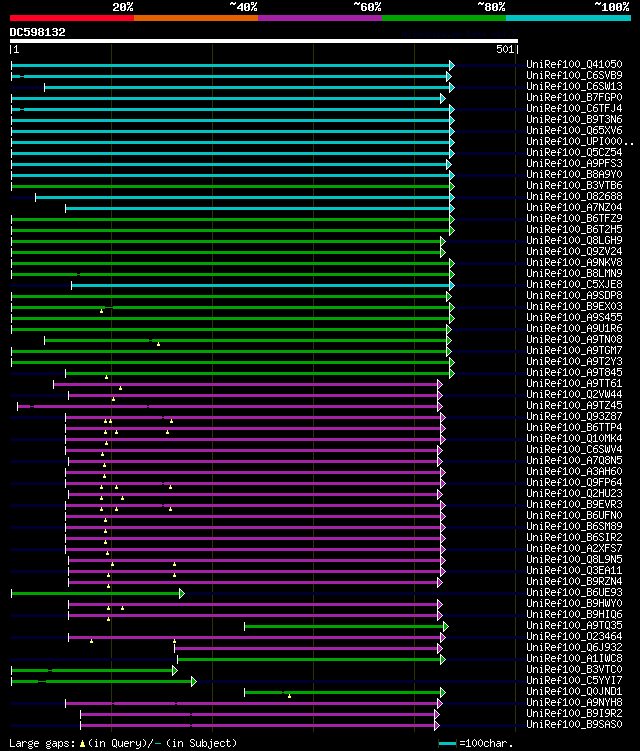The image size is (640, 751).
Task: Select the UniRef100_Q8LGH9 label
Action: 574,240
